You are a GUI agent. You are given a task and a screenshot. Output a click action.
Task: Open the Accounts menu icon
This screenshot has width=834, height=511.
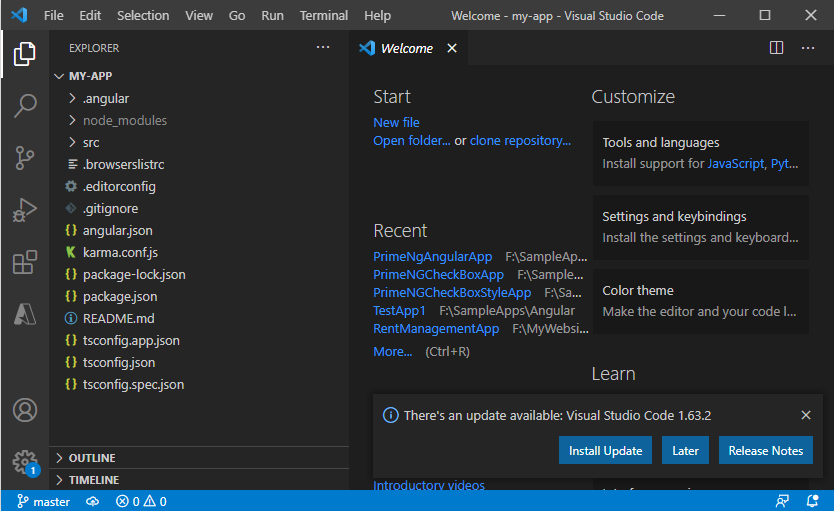point(24,410)
